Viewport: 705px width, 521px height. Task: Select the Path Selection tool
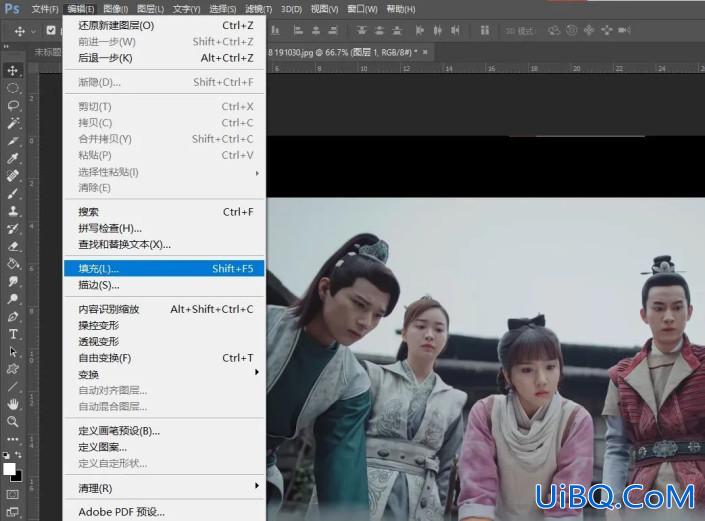13,352
